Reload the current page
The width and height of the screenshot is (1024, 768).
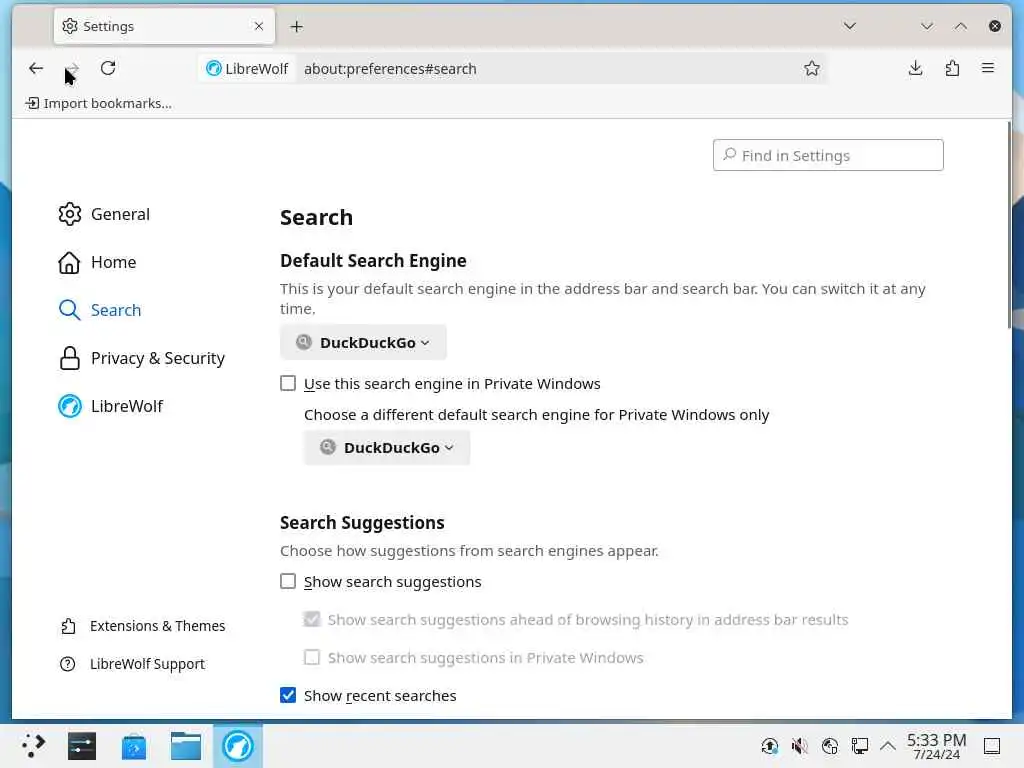pyautogui.click(x=108, y=69)
